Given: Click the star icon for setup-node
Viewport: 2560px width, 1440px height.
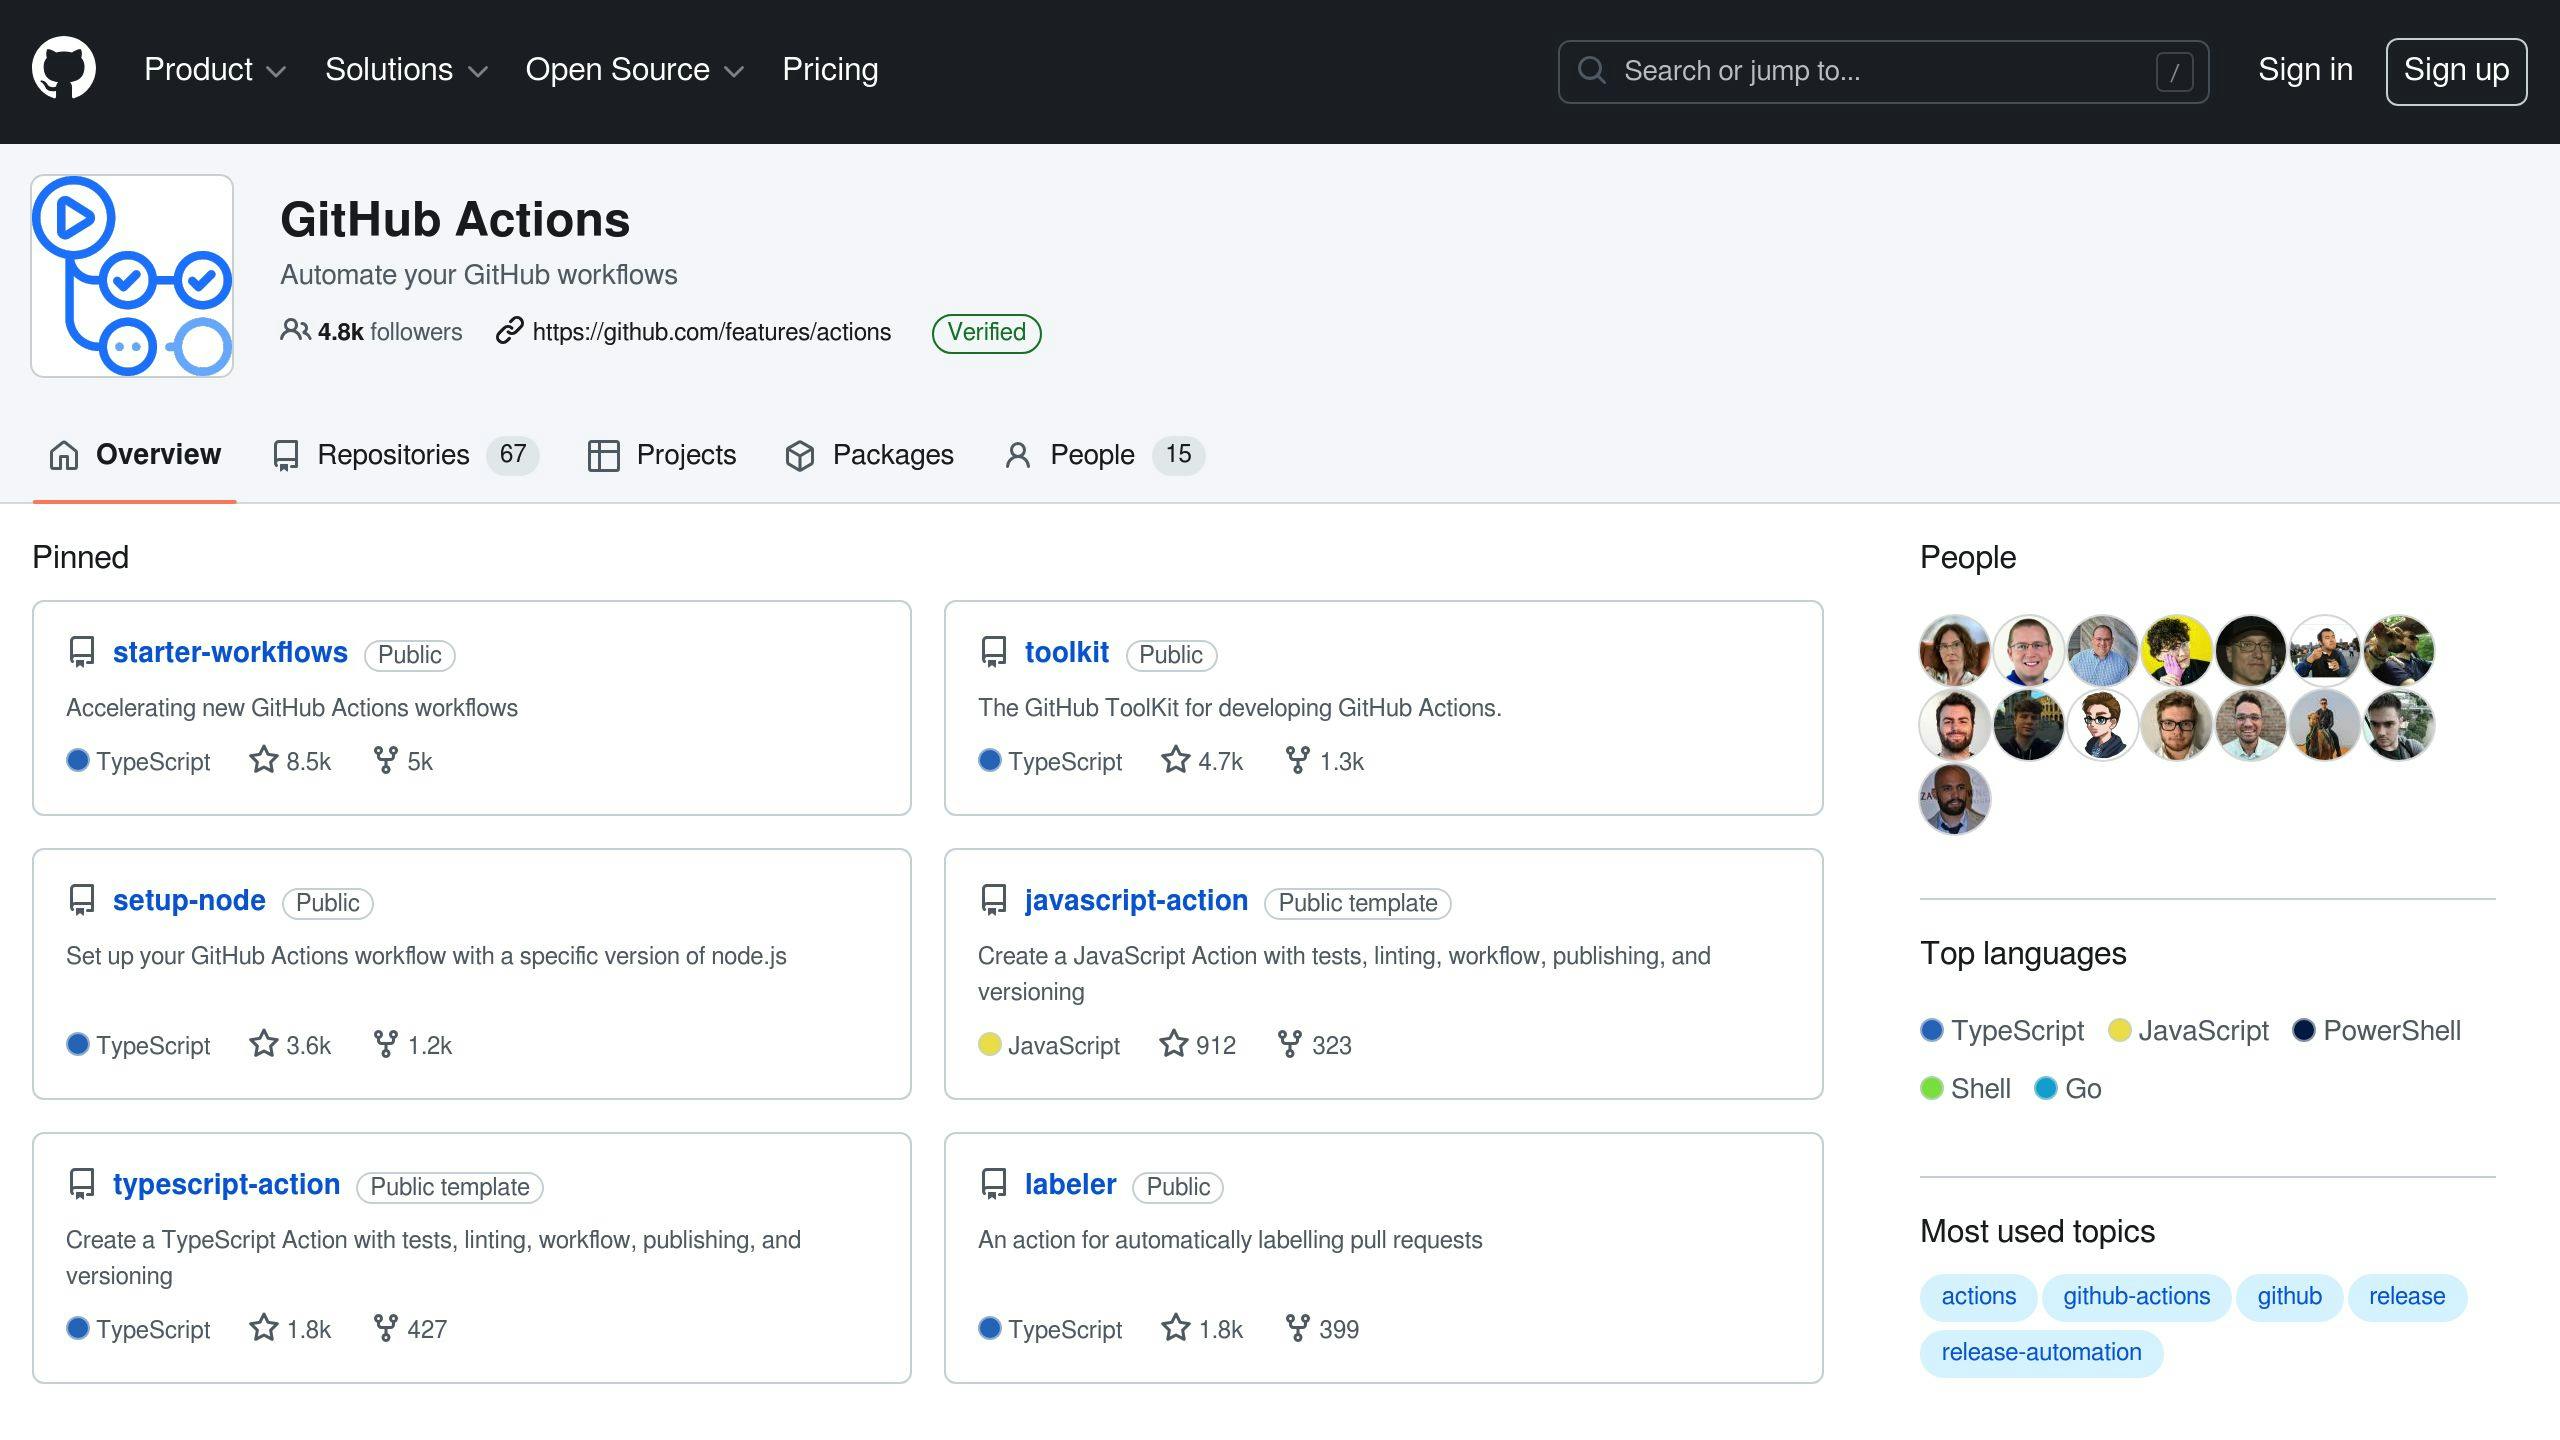Looking at the screenshot, I should click(264, 1044).
